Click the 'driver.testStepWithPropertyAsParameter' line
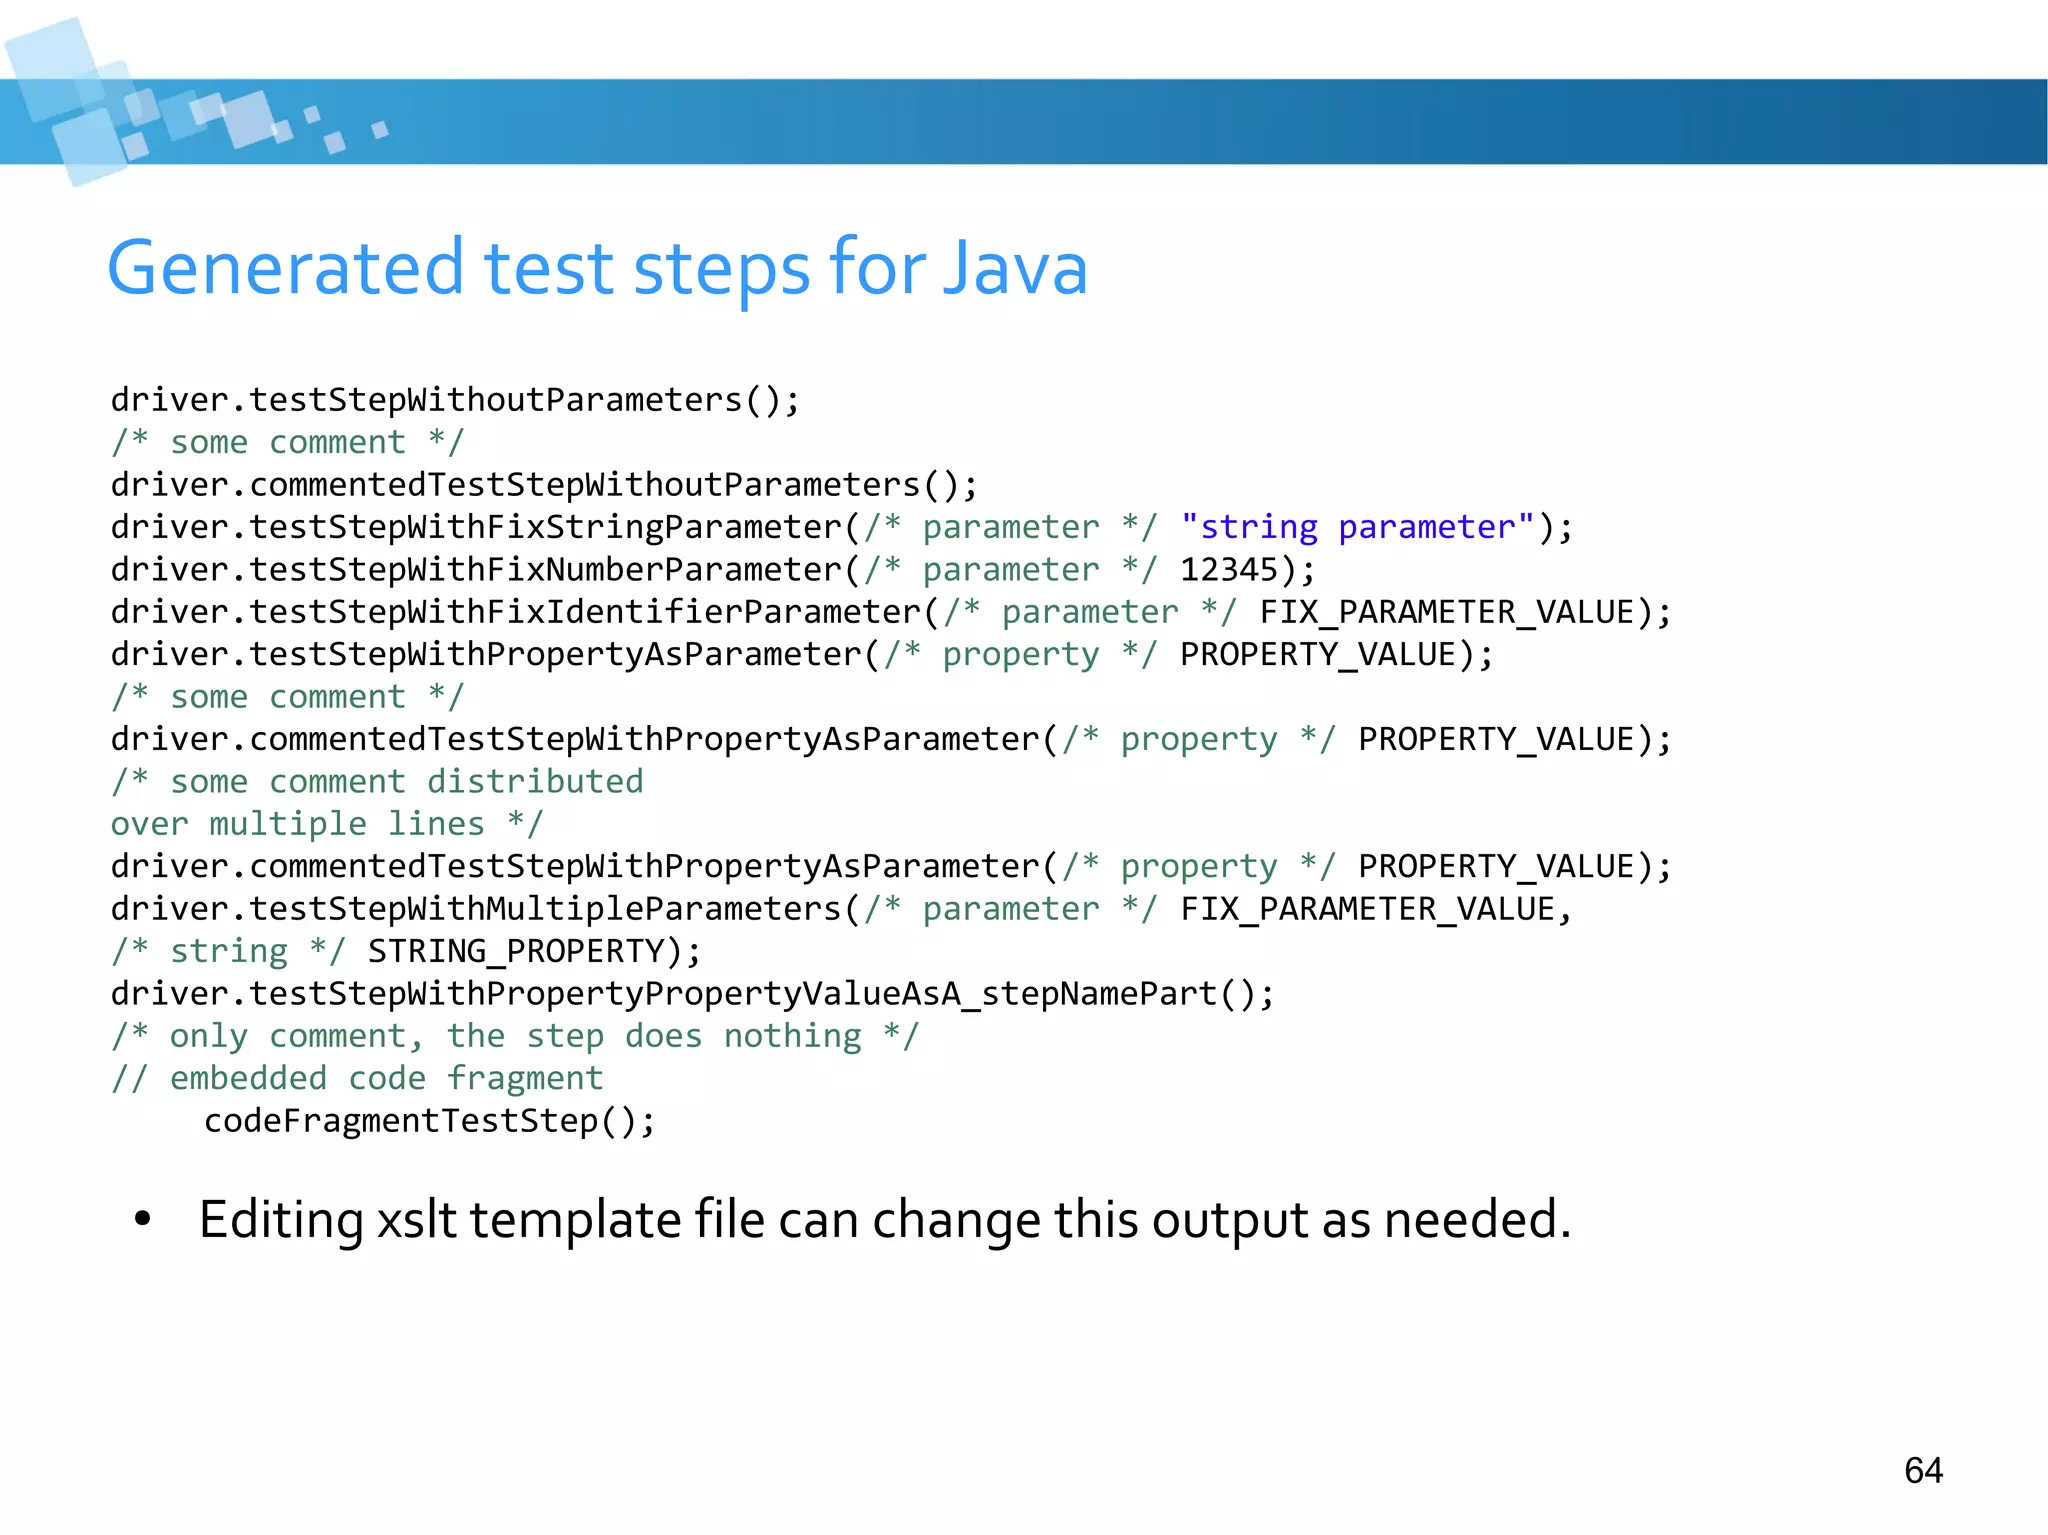Screen dimensions: 2048x1535 [x=802, y=655]
